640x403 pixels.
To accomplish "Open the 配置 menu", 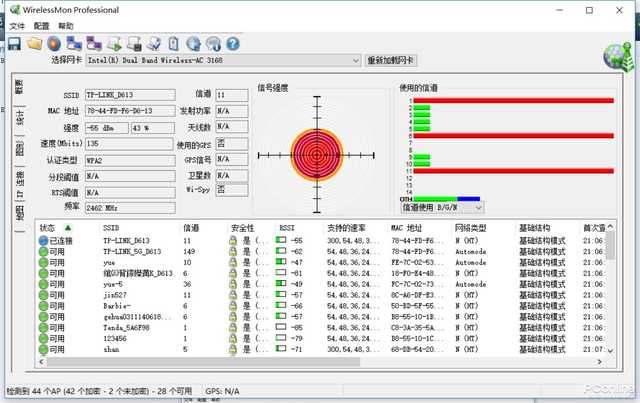I will (41, 26).
